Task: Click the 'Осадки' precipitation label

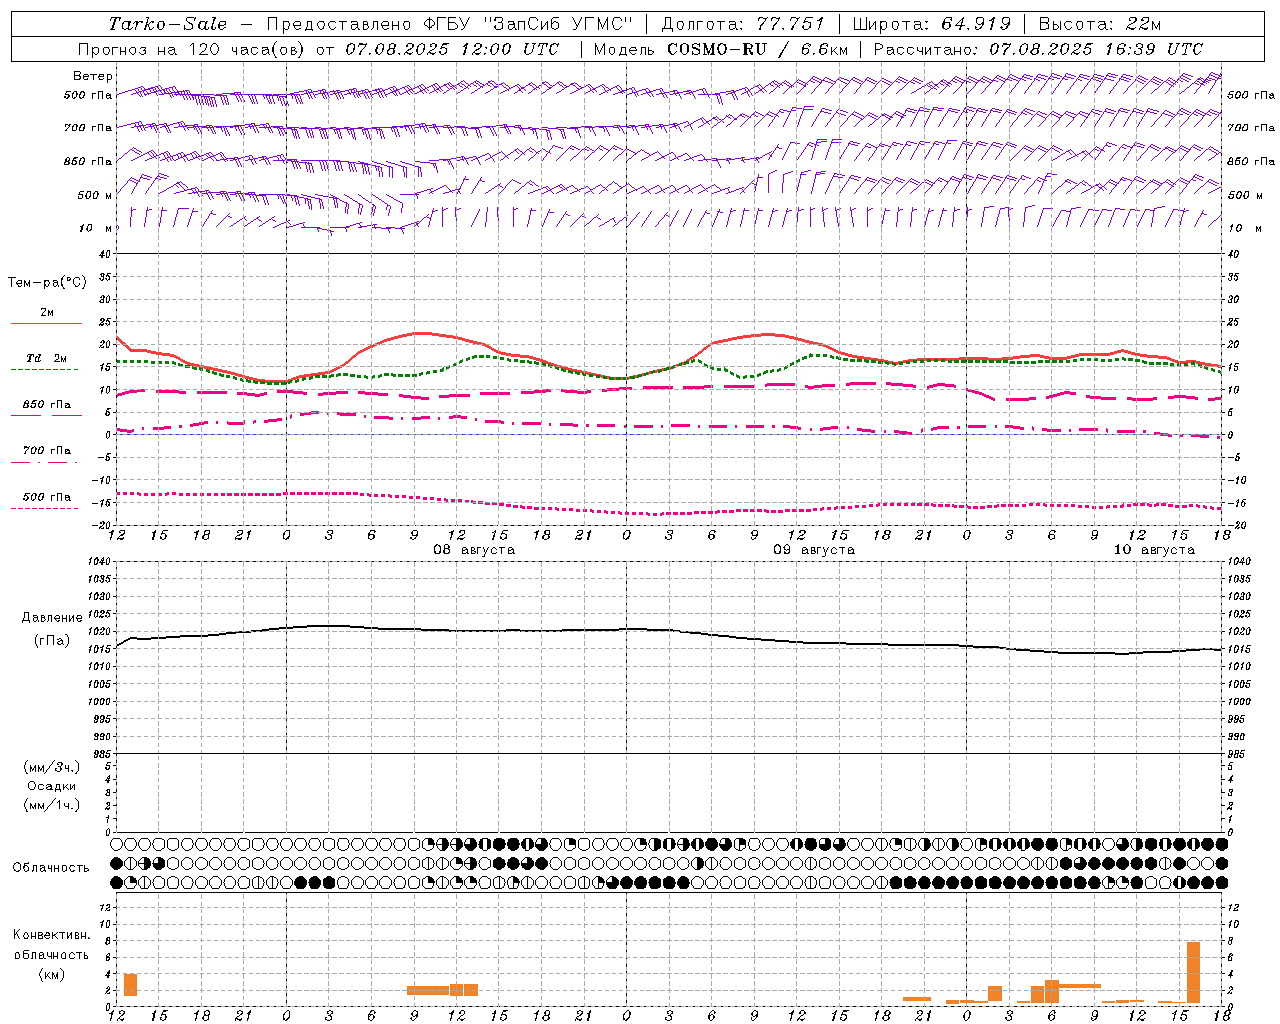Action: point(52,786)
